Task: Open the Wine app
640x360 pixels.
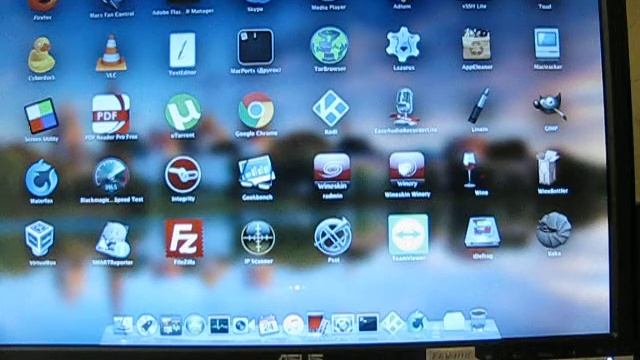Action: pyautogui.click(x=470, y=170)
